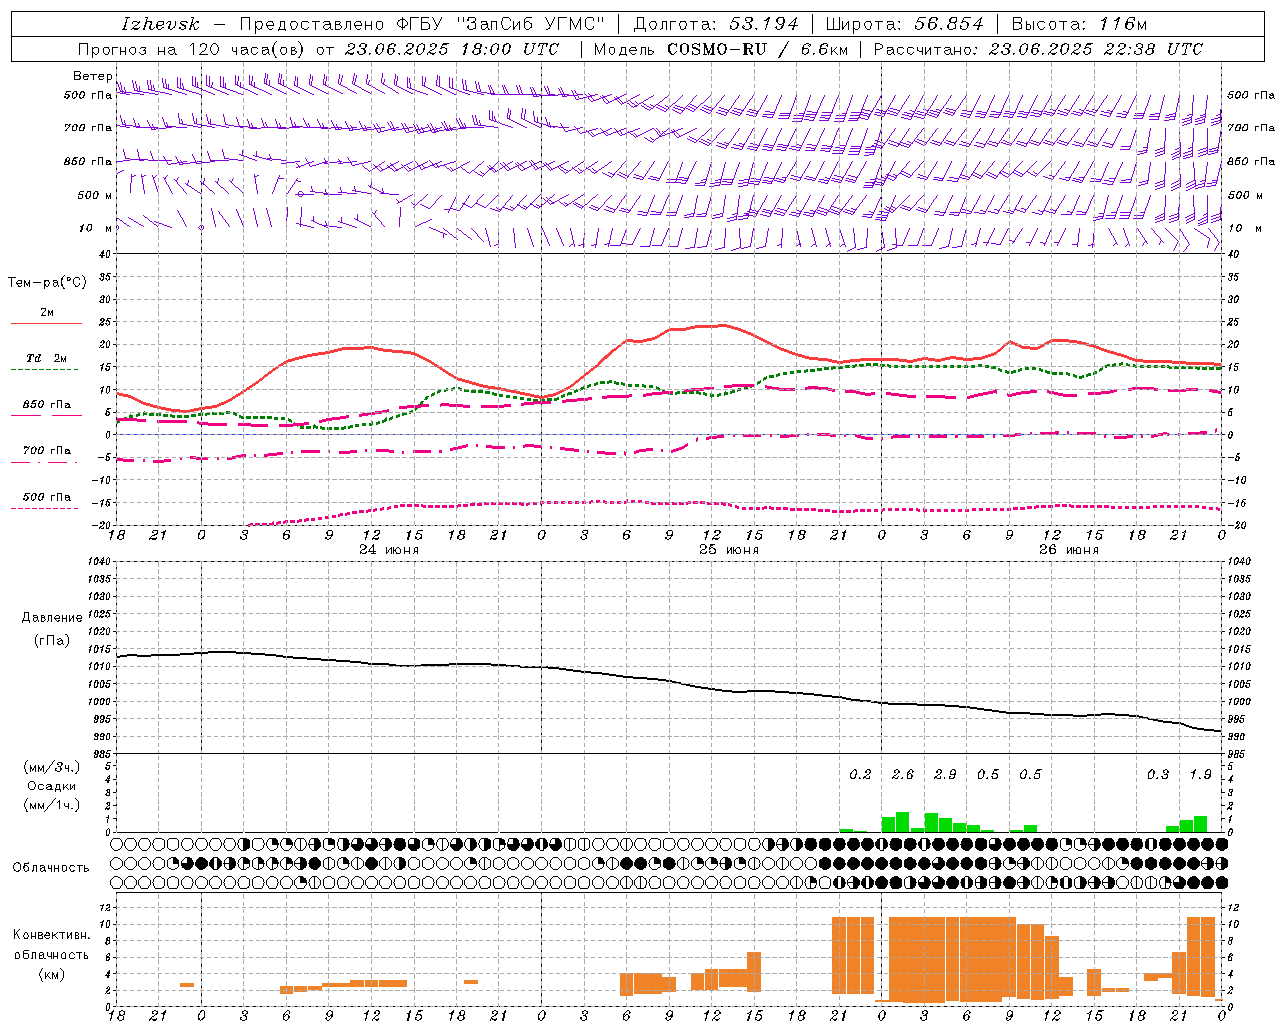Click the forecast start 23.06.2025 18:00 UTC
Image resolution: width=1280 pixels, height=1024 pixels.
coord(452,49)
